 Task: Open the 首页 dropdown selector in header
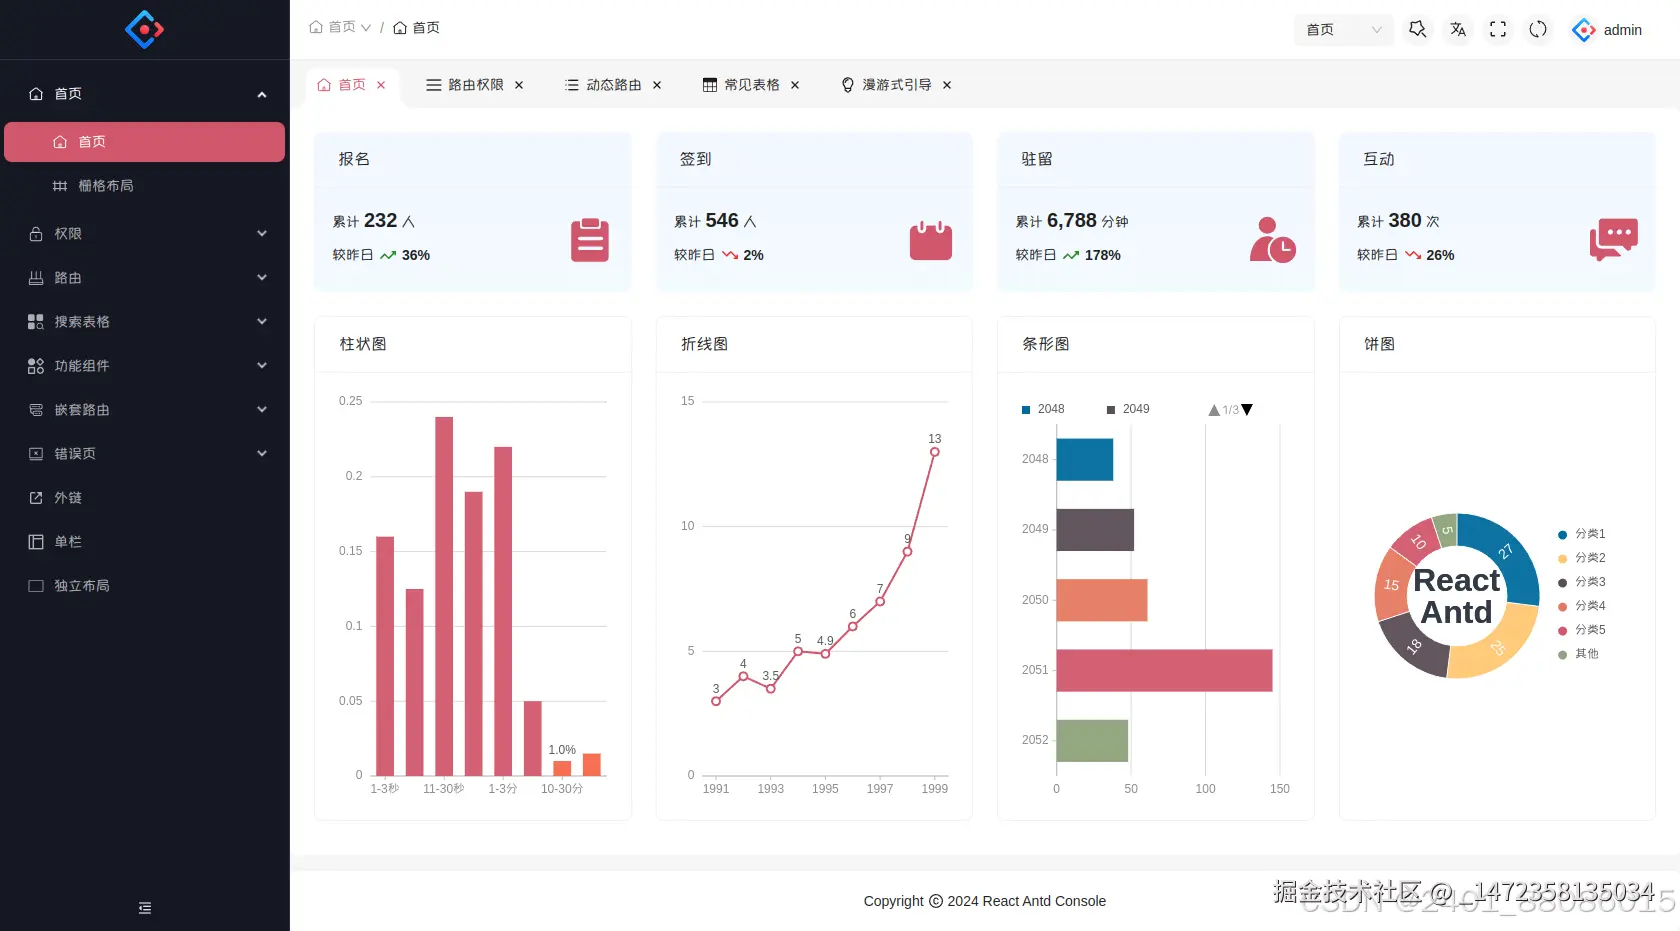1344,30
